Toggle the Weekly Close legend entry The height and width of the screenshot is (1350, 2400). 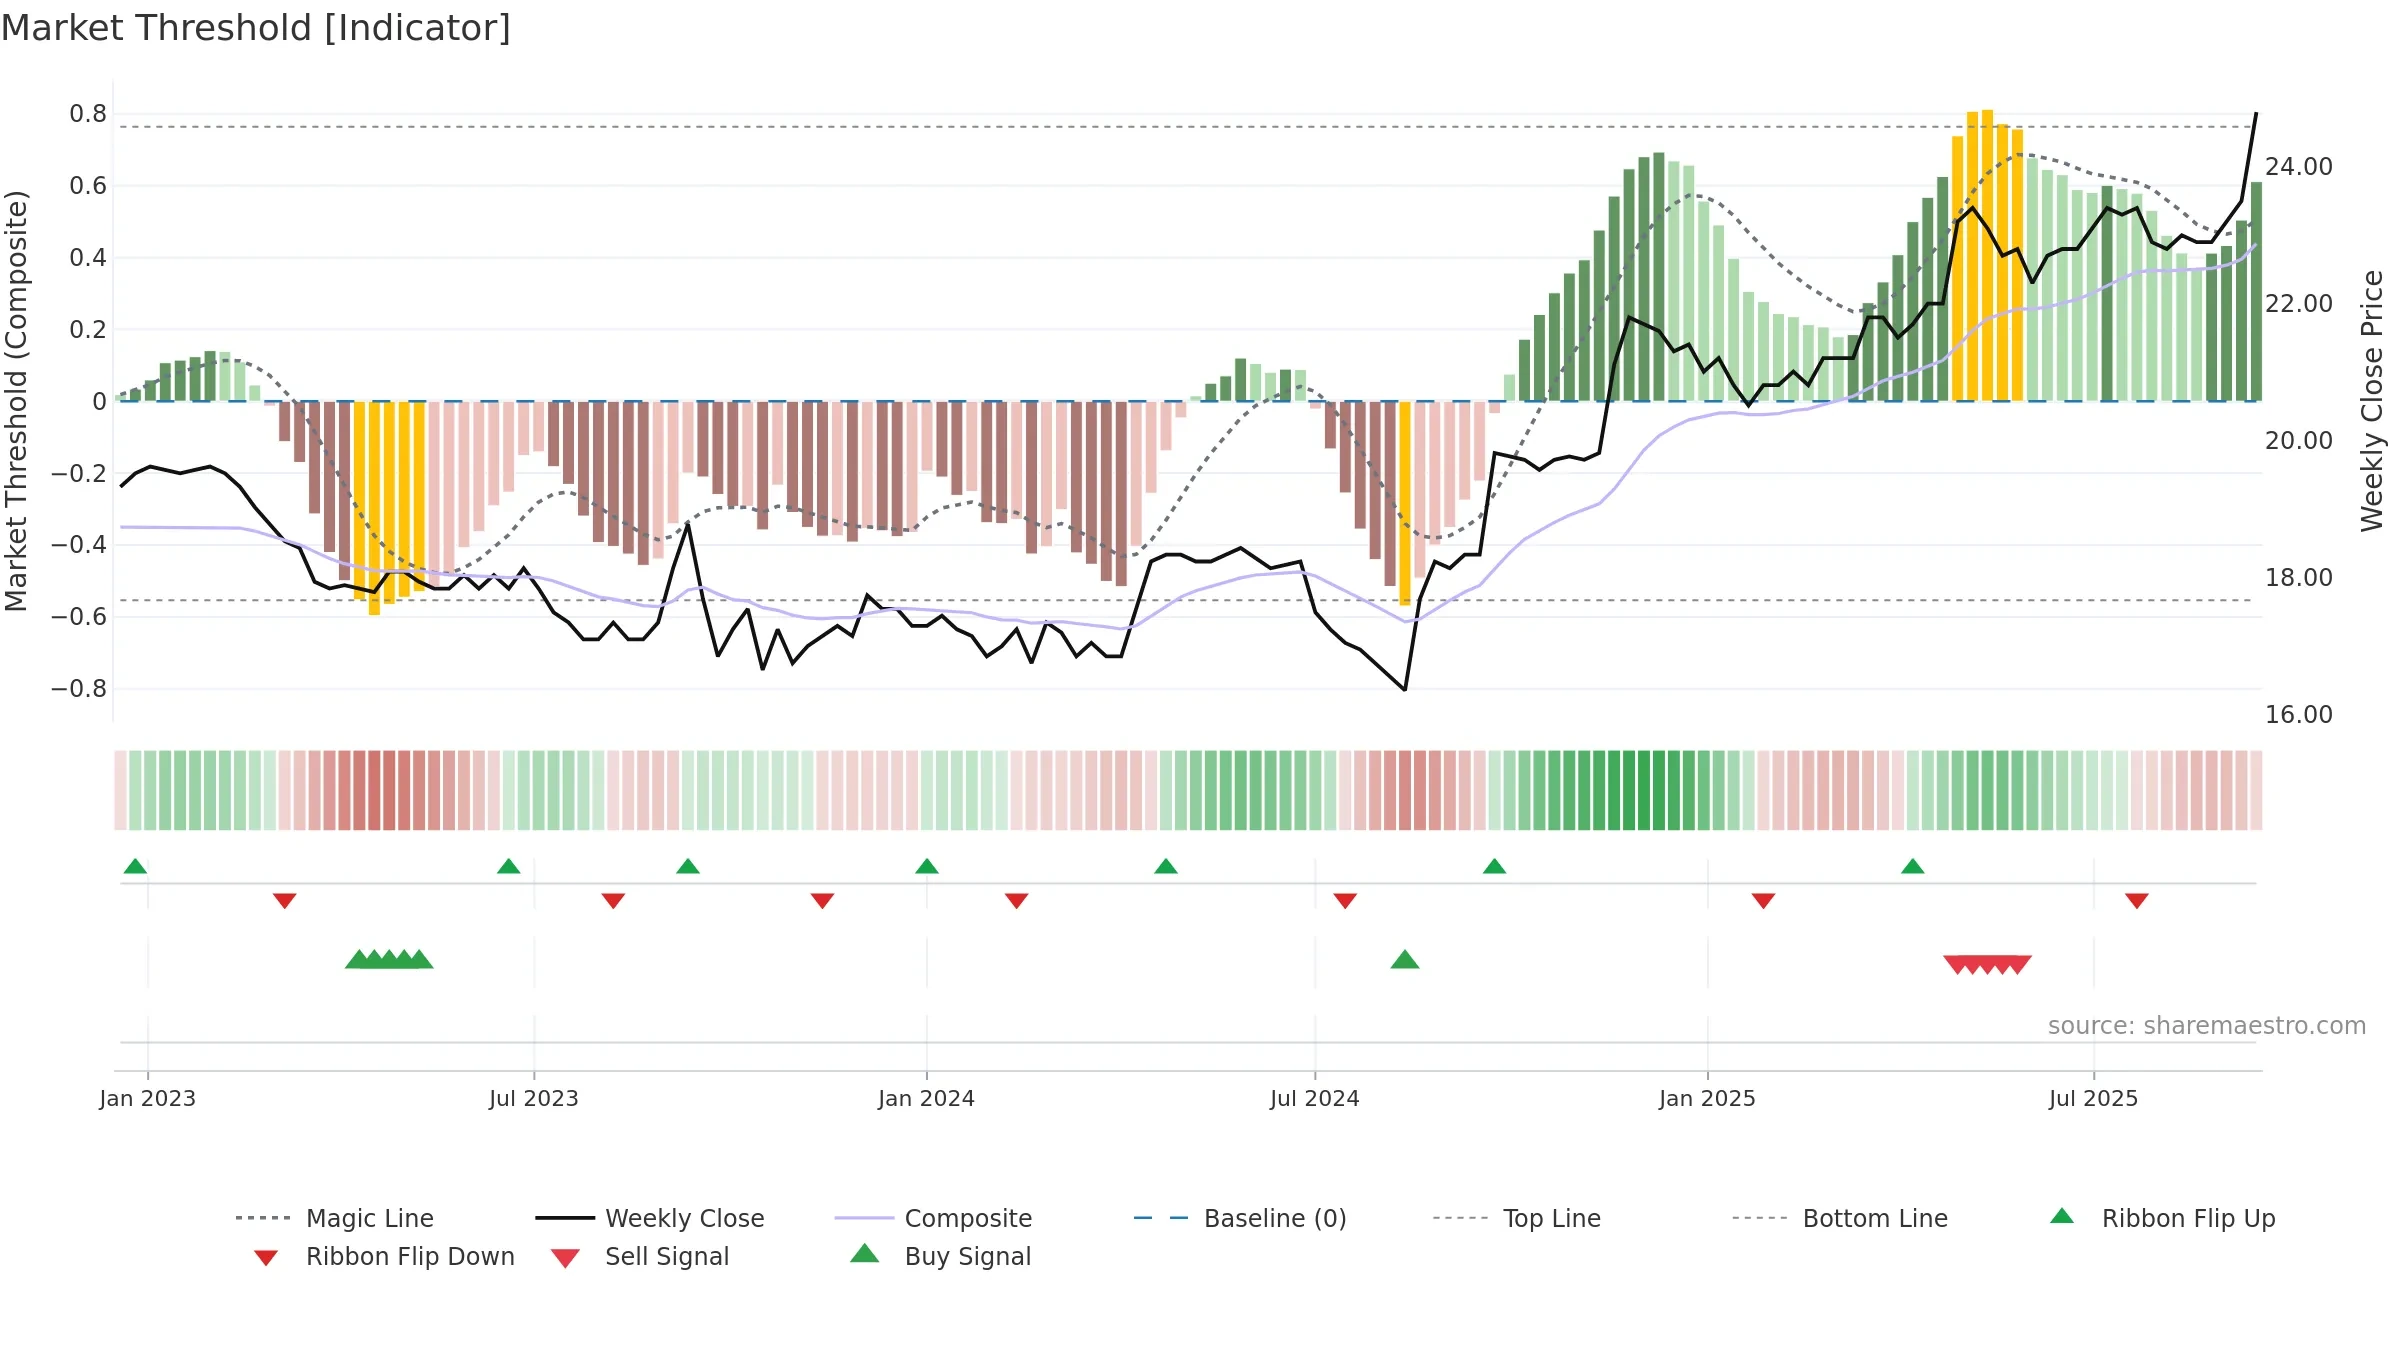click(x=650, y=1218)
